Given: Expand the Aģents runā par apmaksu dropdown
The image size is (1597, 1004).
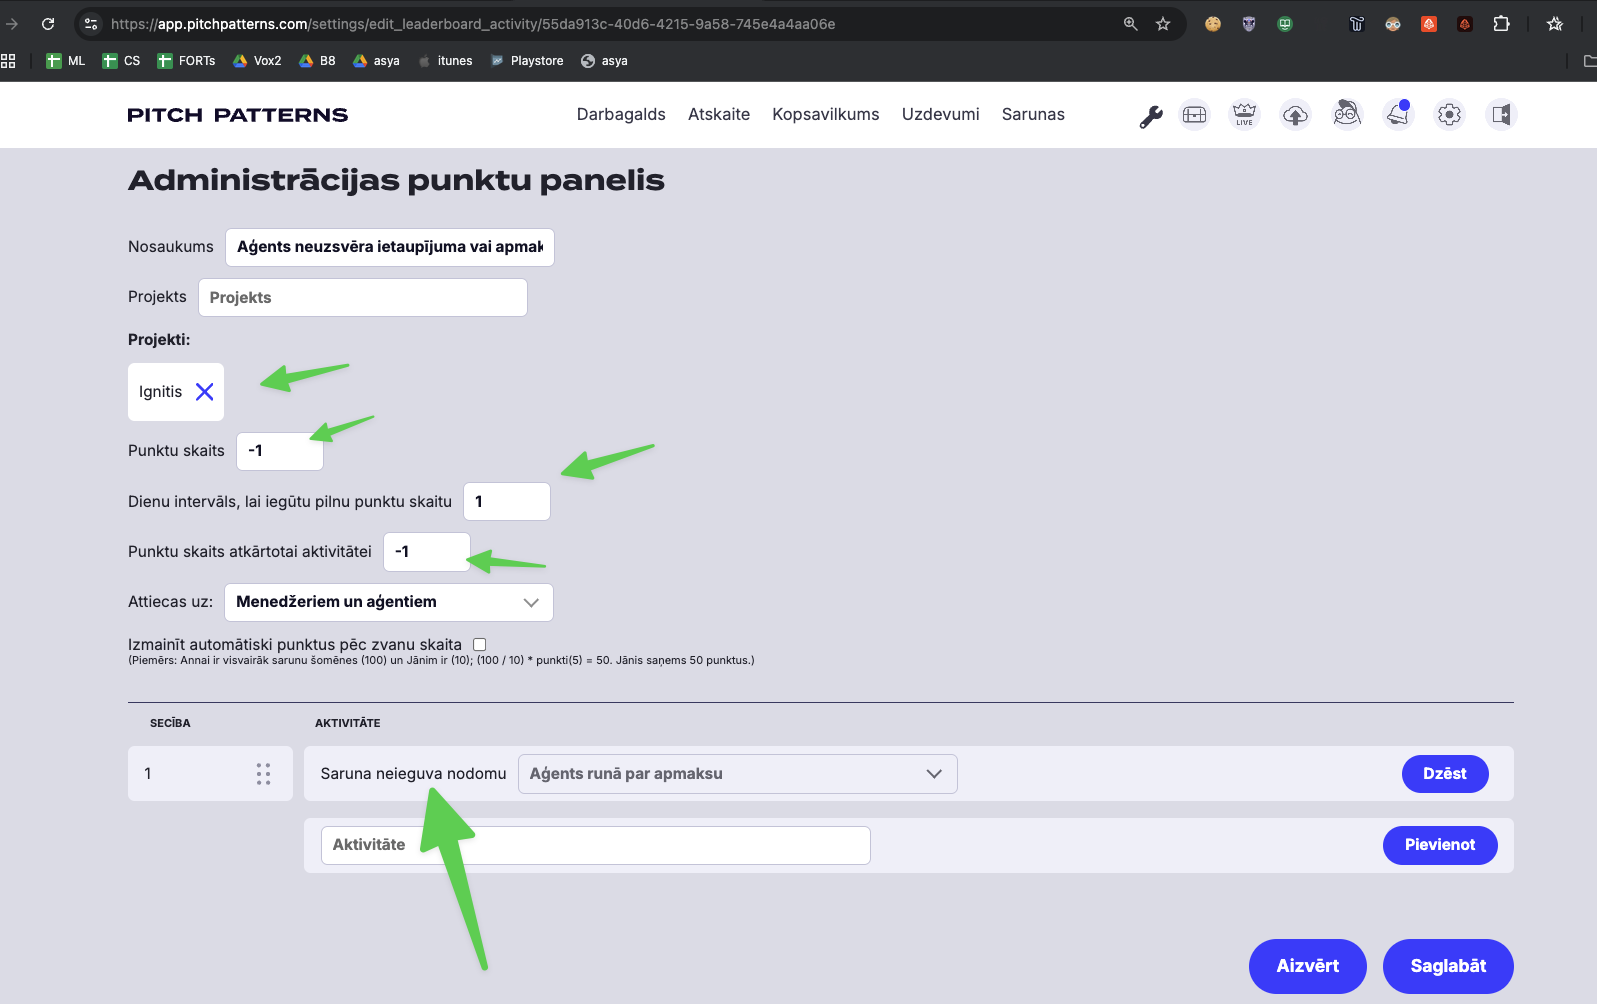Looking at the screenshot, I should 738,774.
